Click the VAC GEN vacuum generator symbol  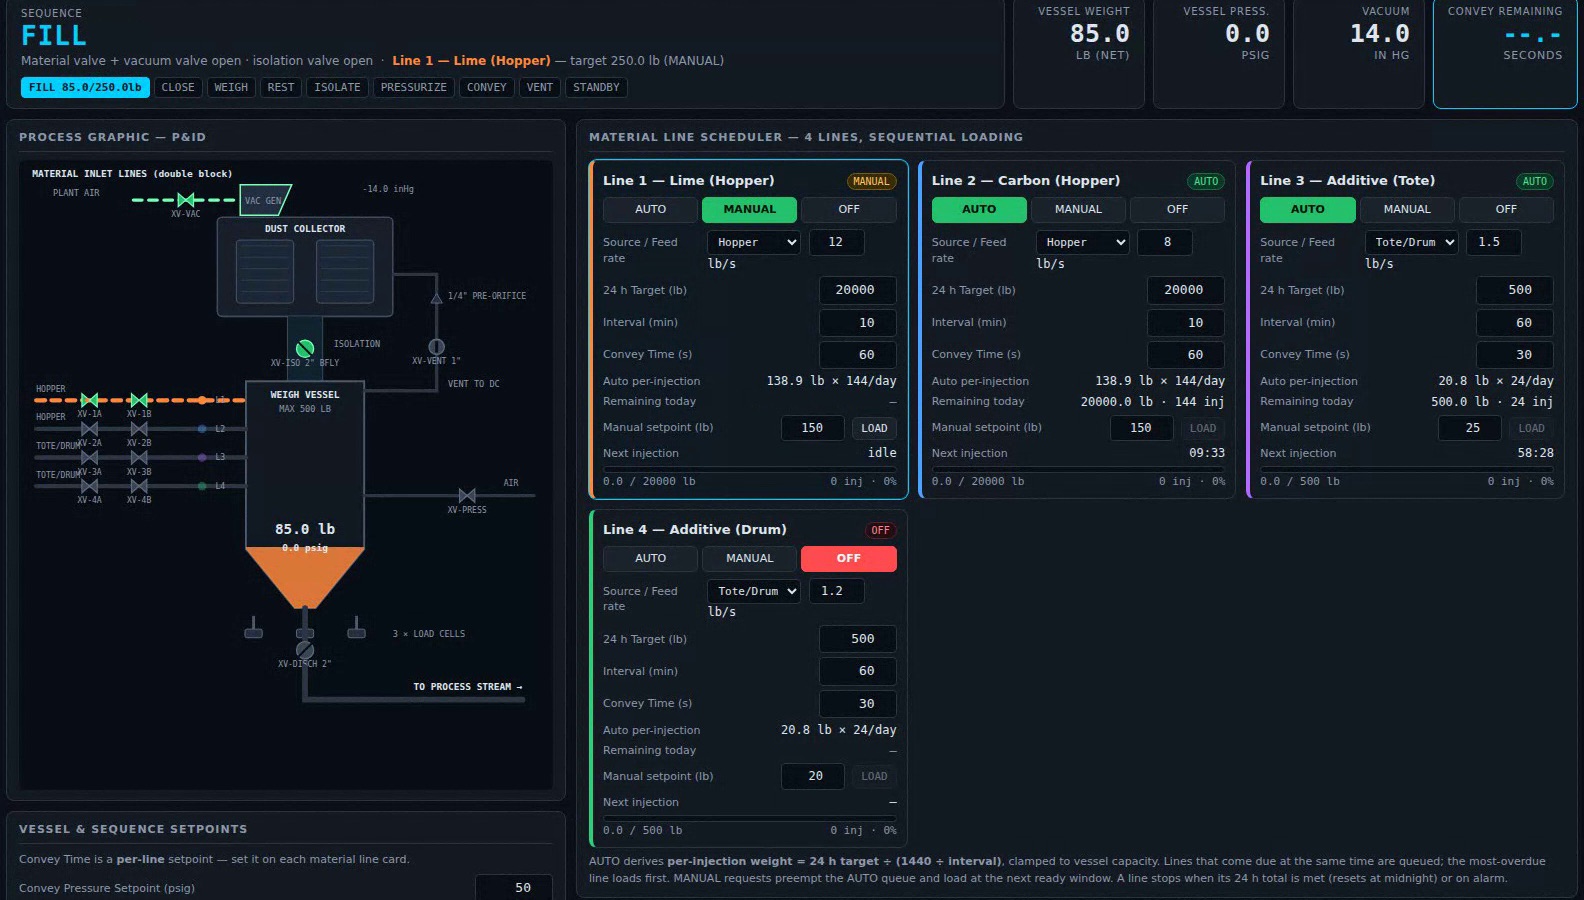click(x=265, y=200)
